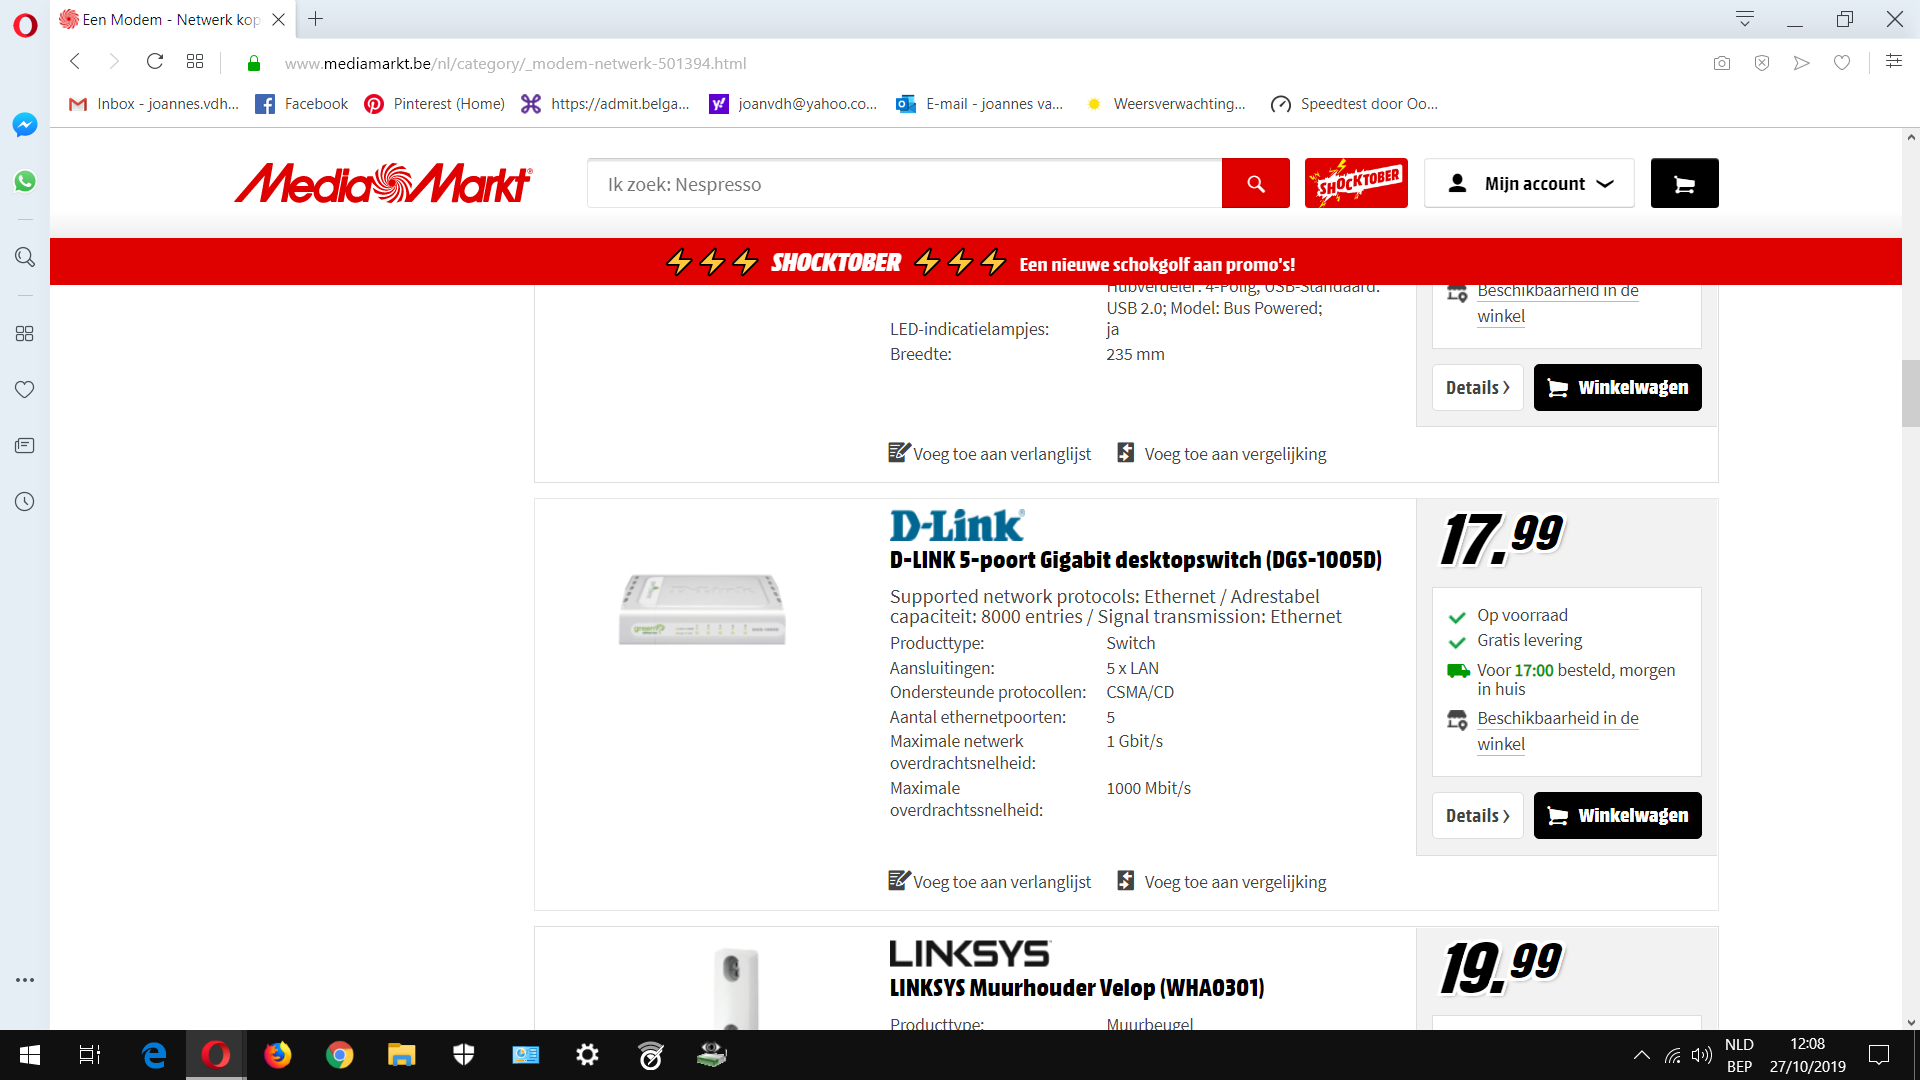Focus the Ik zoek search field

(x=905, y=183)
